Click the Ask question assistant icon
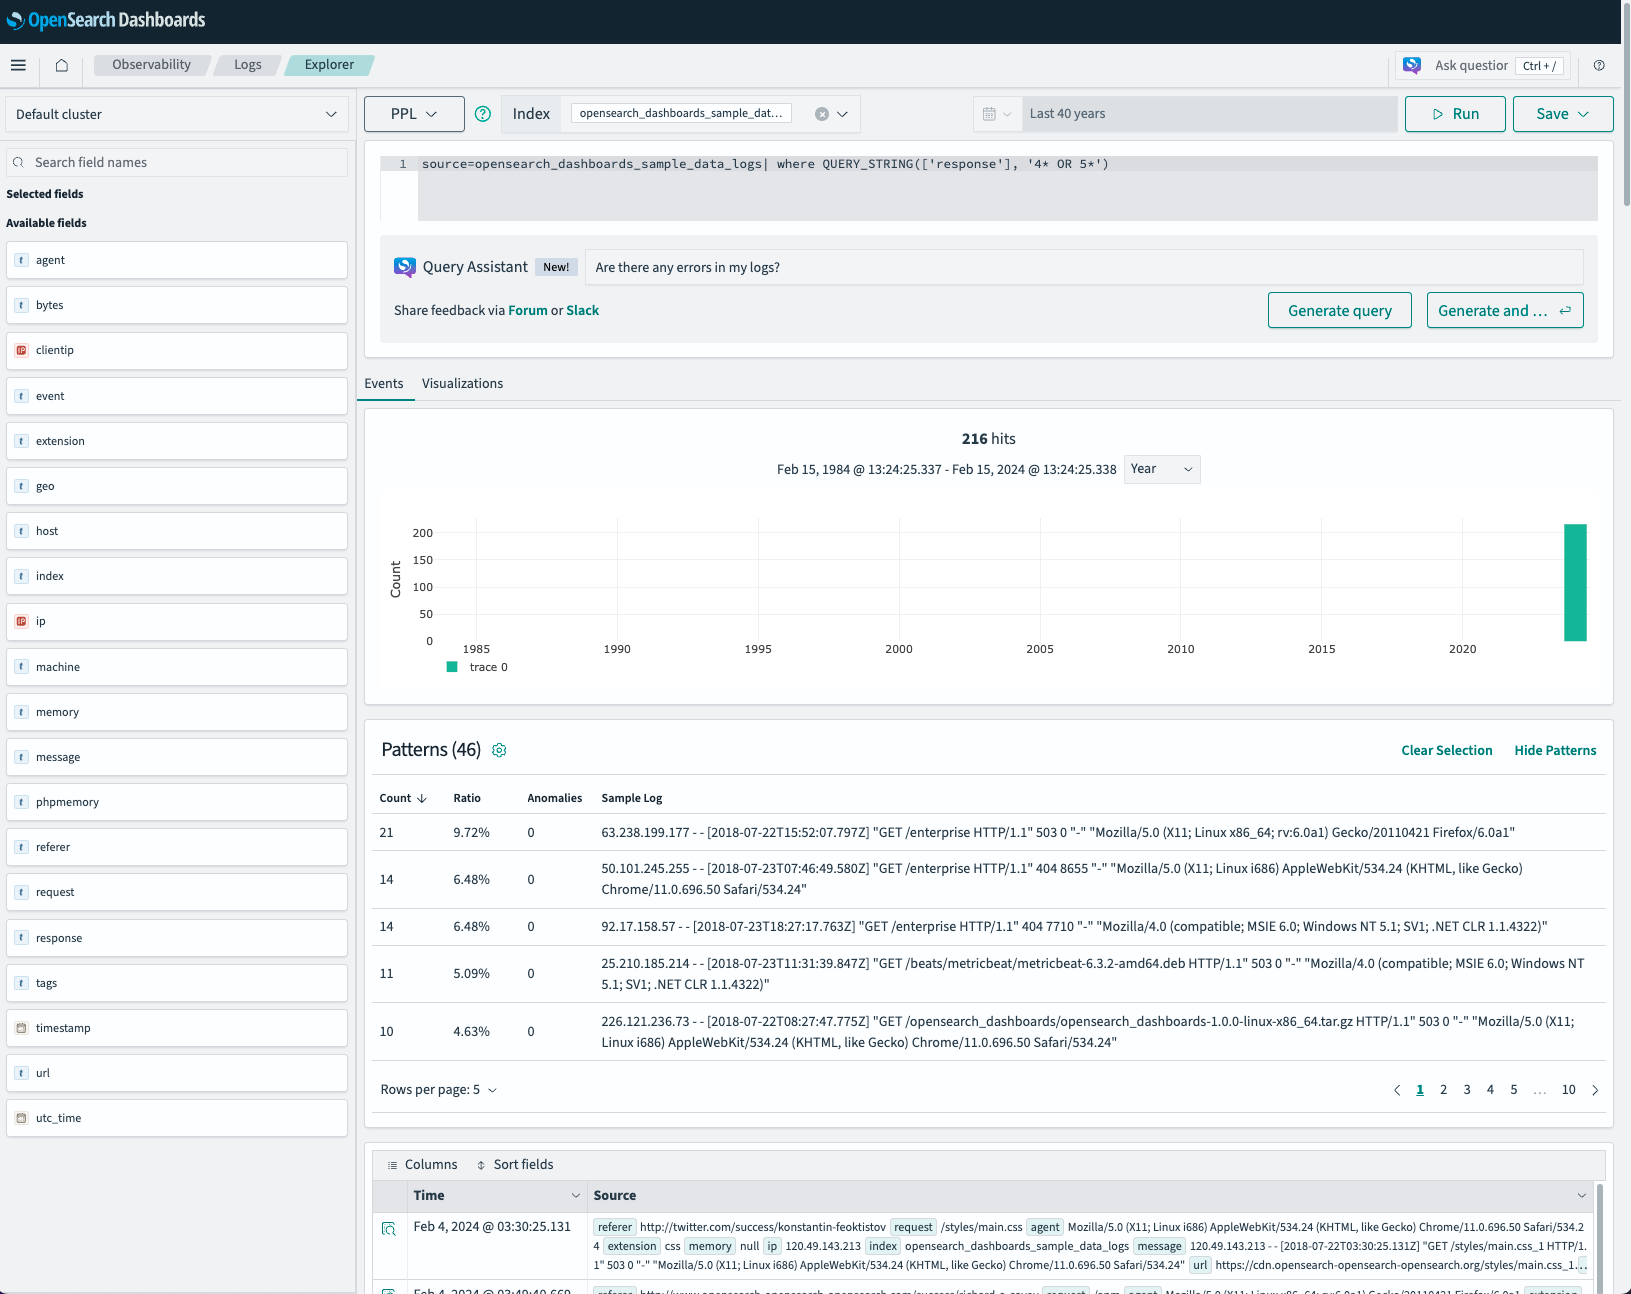The image size is (1631, 1294). click(x=1413, y=64)
